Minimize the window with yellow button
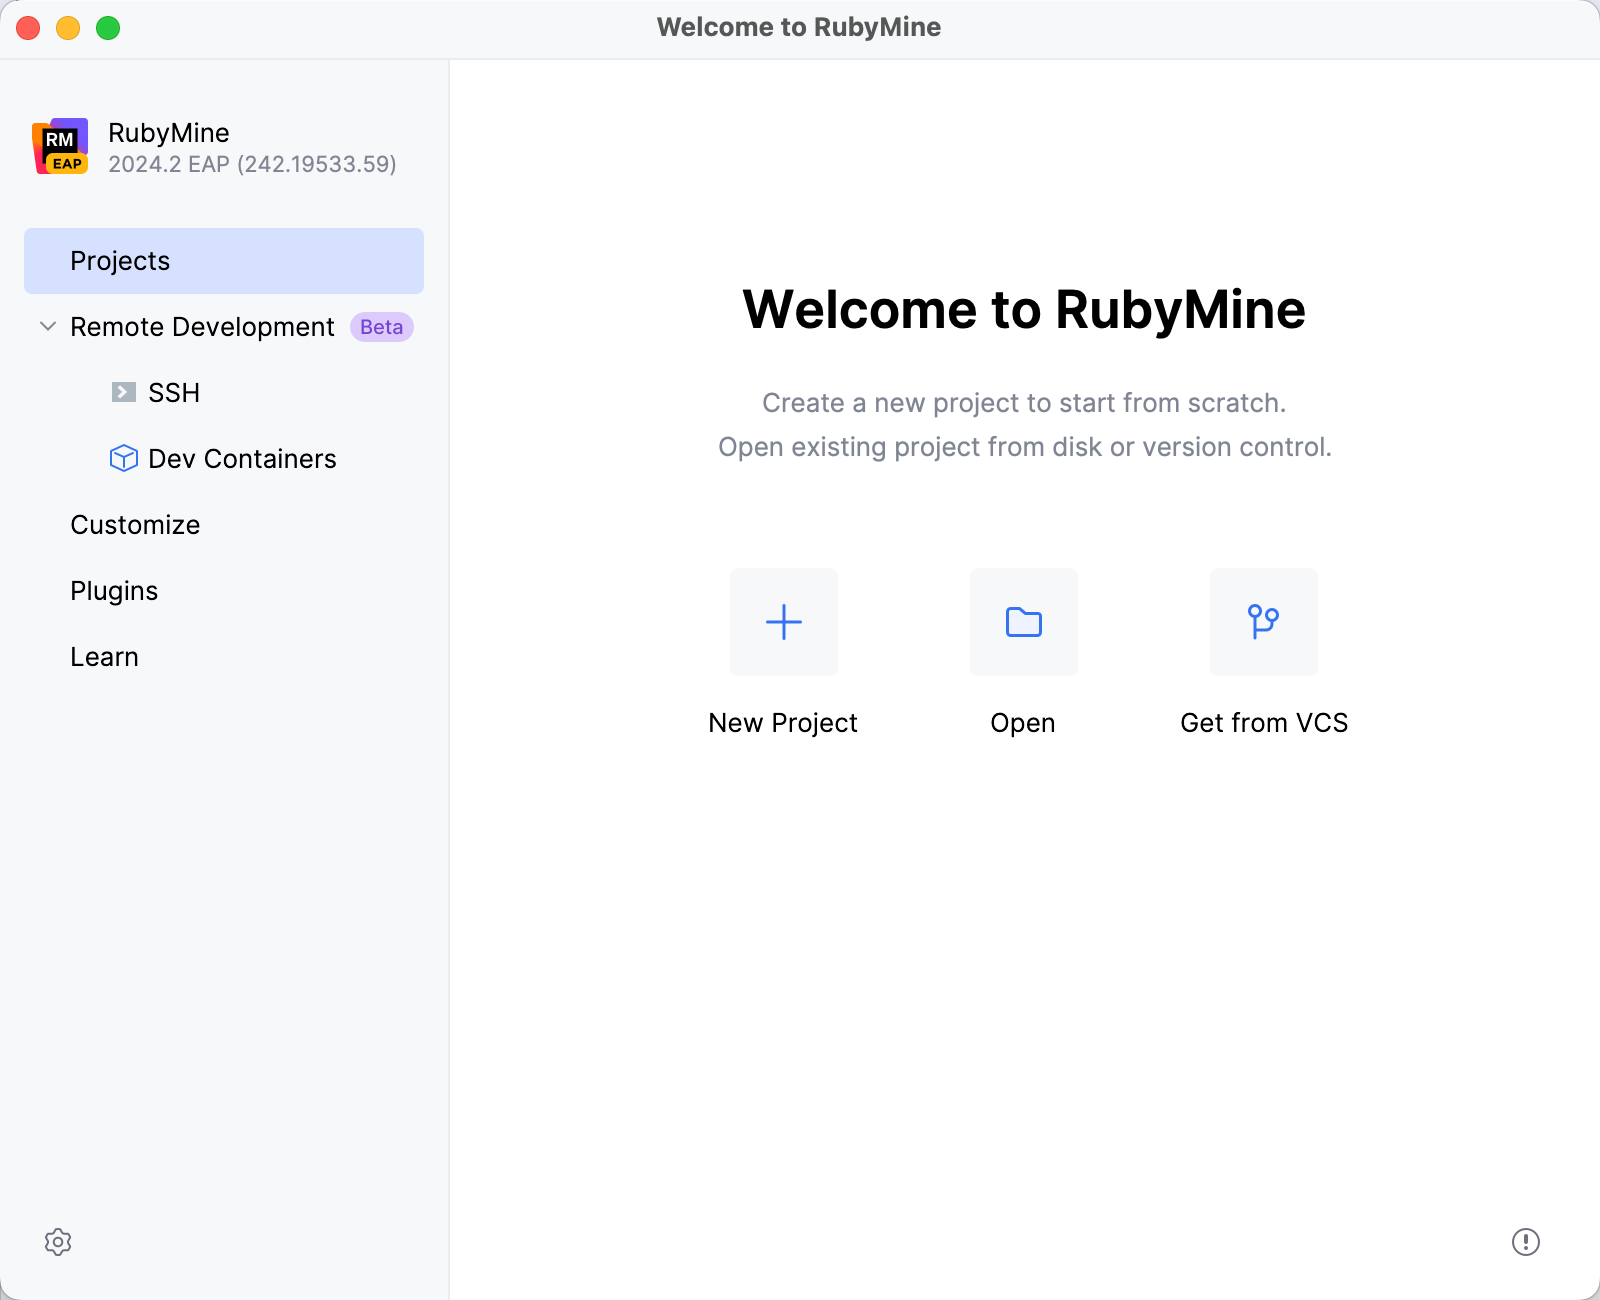 [x=68, y=28]
